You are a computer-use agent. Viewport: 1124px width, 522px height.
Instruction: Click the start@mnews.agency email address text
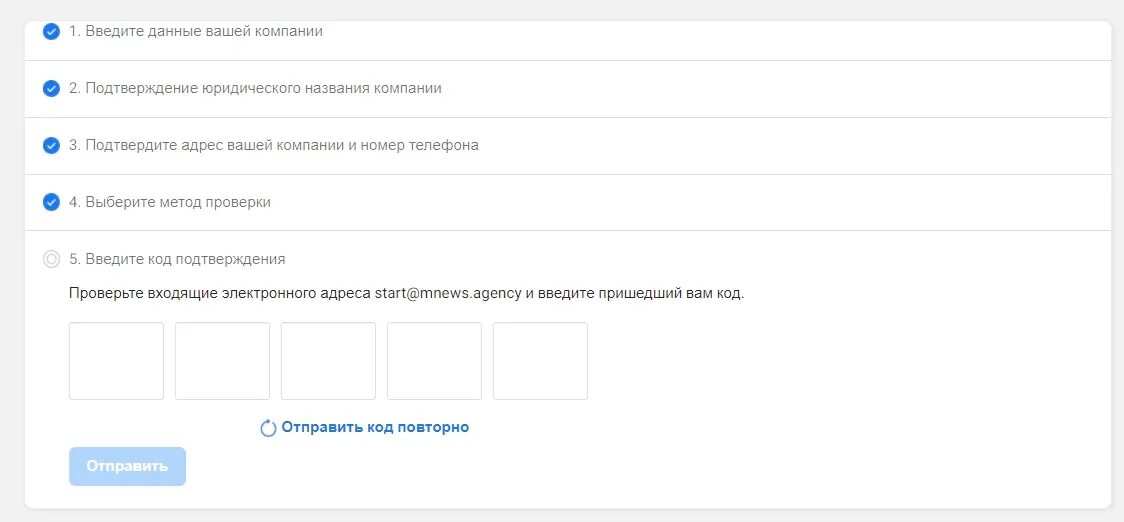coord(448,294)
